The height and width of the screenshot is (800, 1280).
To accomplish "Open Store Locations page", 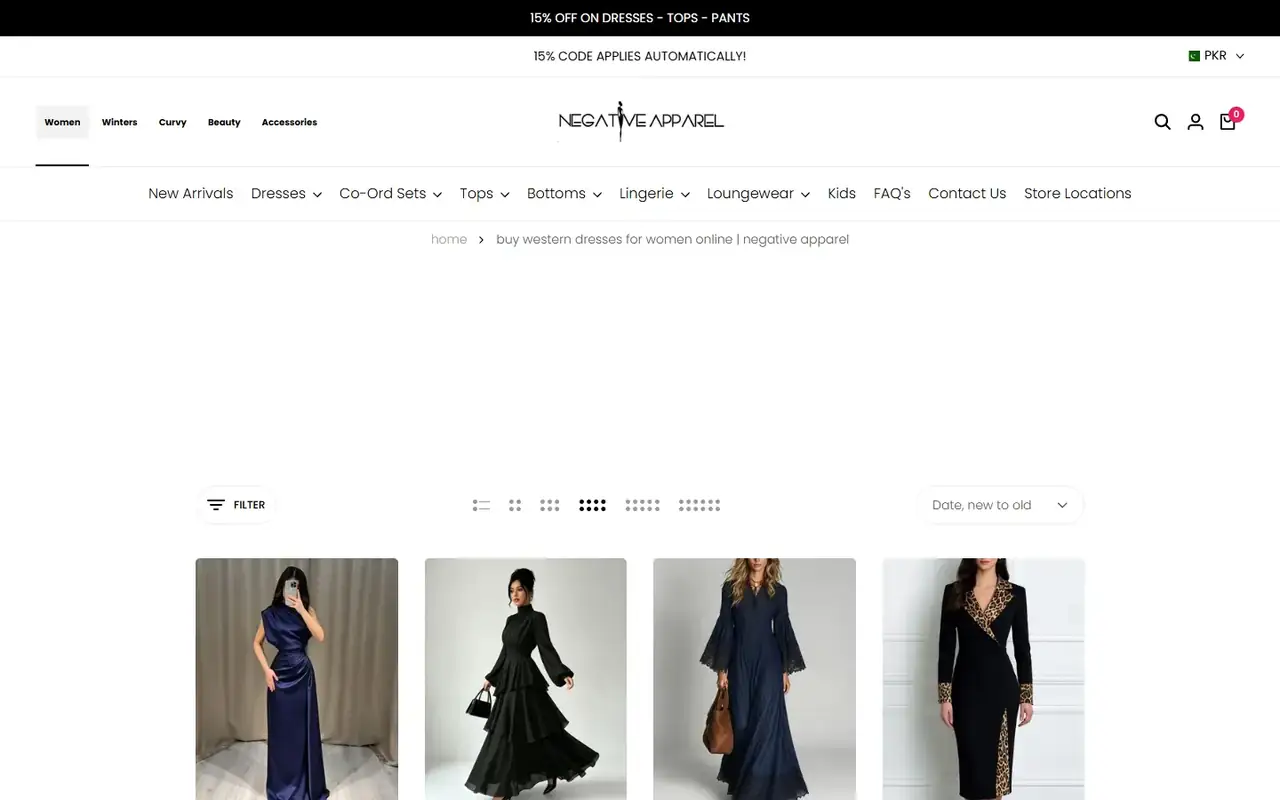I will click(x=1078, y=194).
